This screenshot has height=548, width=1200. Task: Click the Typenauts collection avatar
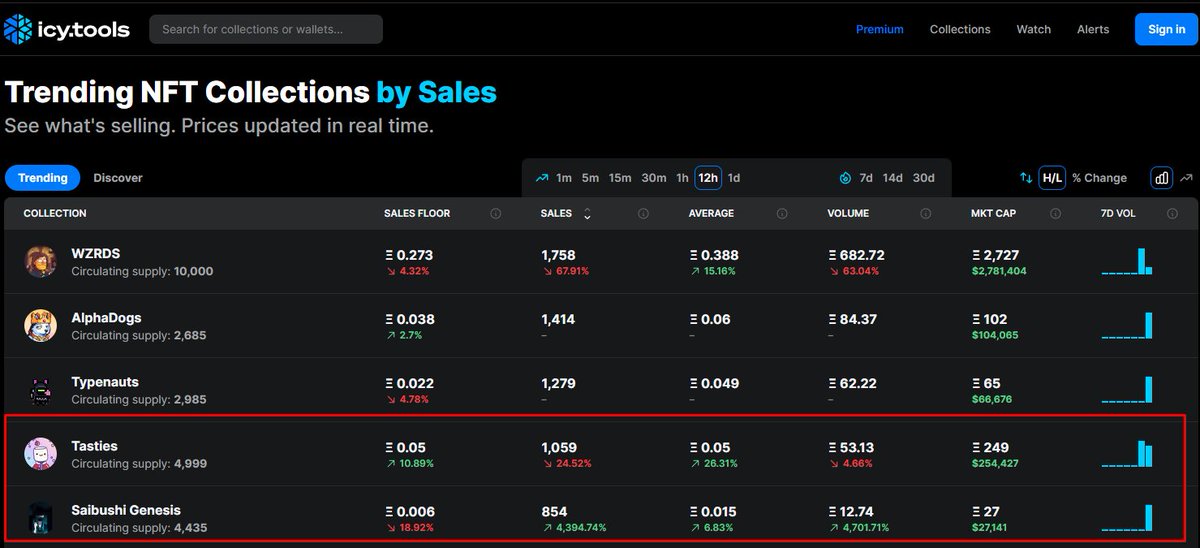pyautogui.click(x=41, y=390)
